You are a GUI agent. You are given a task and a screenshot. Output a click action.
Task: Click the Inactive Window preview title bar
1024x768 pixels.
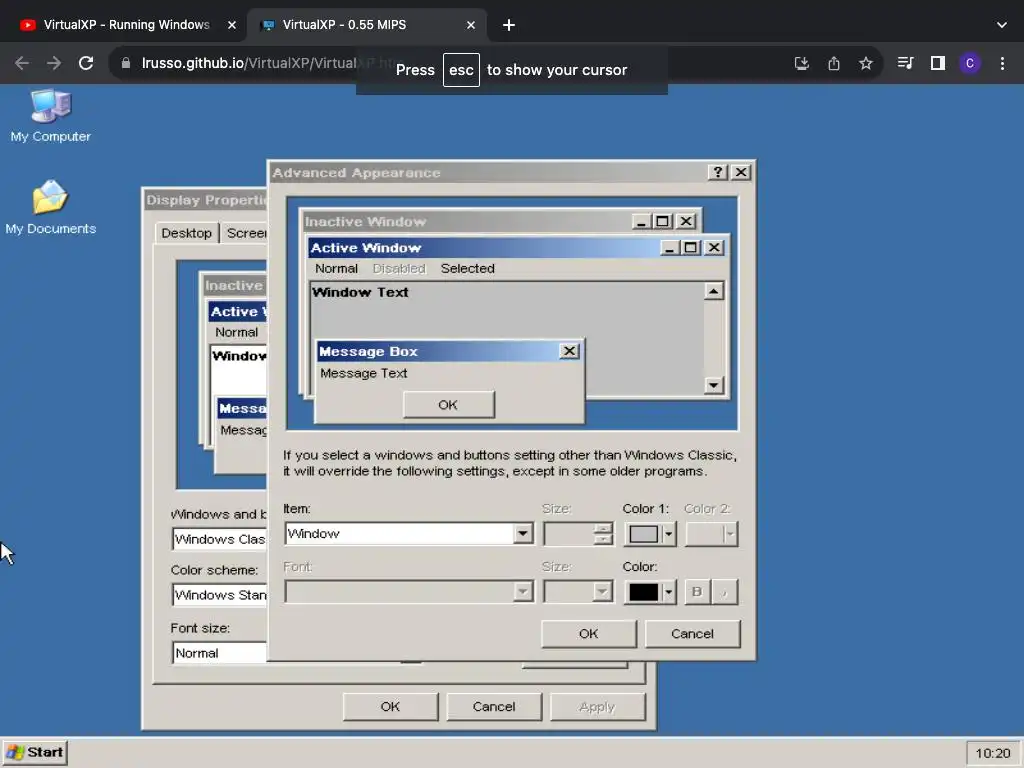tap(467, 221)
